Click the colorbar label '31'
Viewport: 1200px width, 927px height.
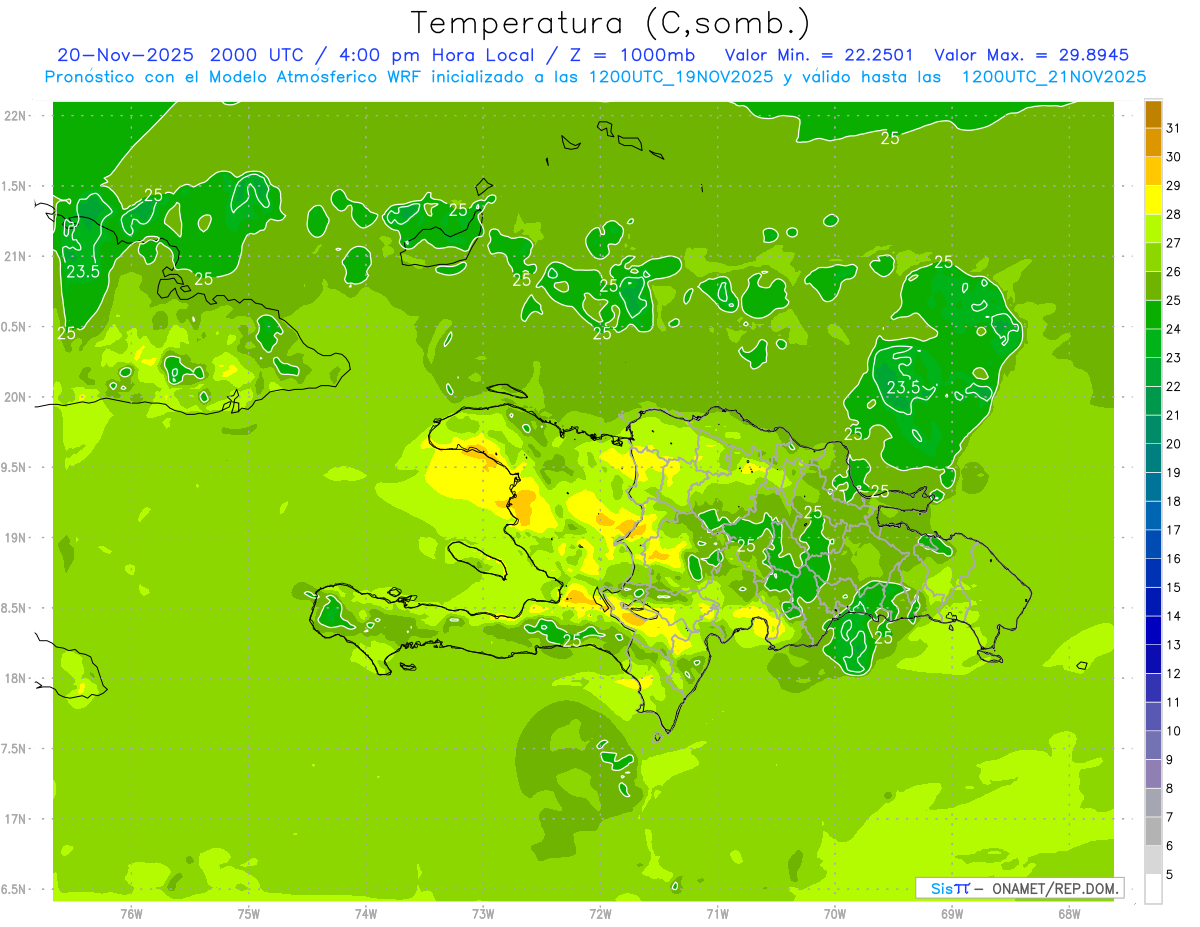click(1174, 128)
